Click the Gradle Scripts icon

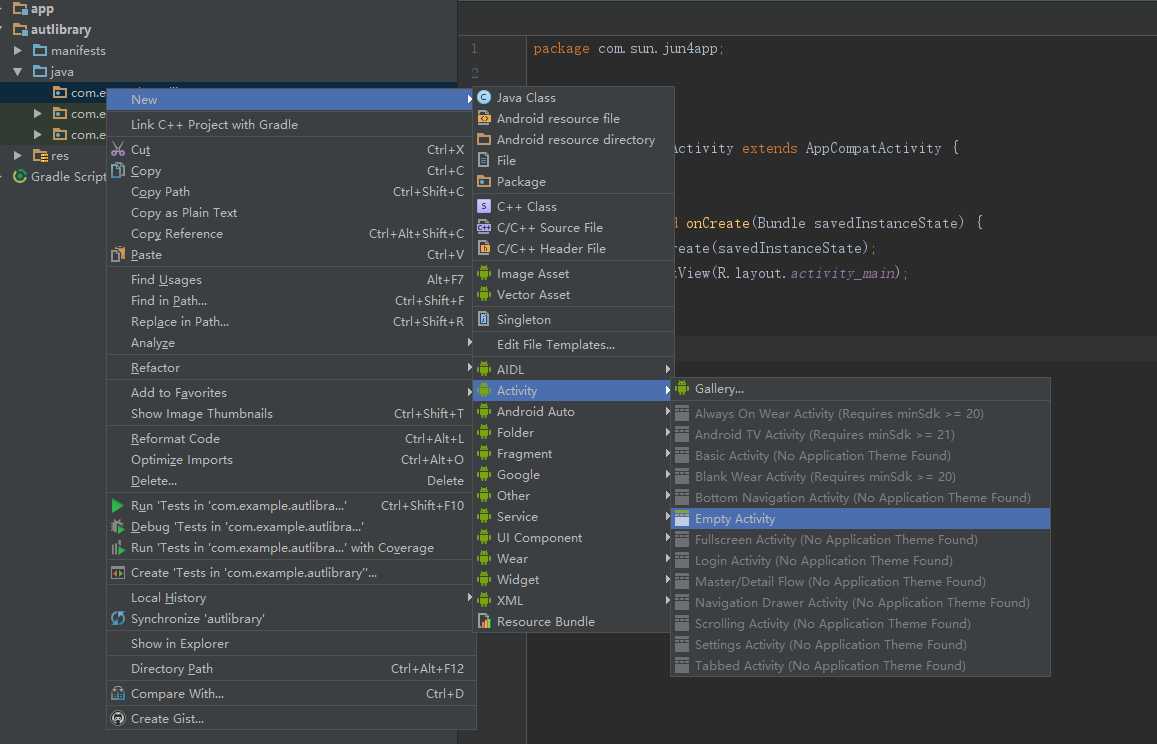20,176
